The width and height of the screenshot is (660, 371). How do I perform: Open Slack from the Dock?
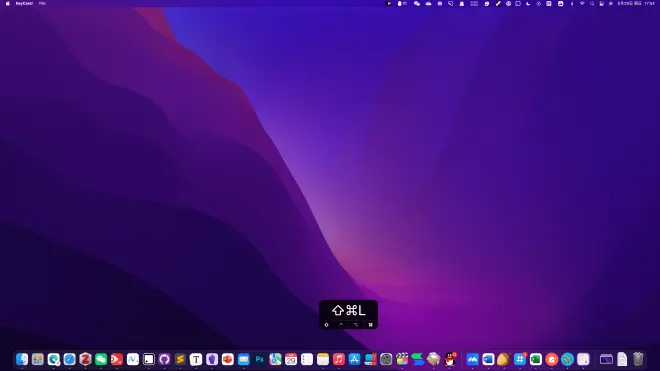[520, 359]
